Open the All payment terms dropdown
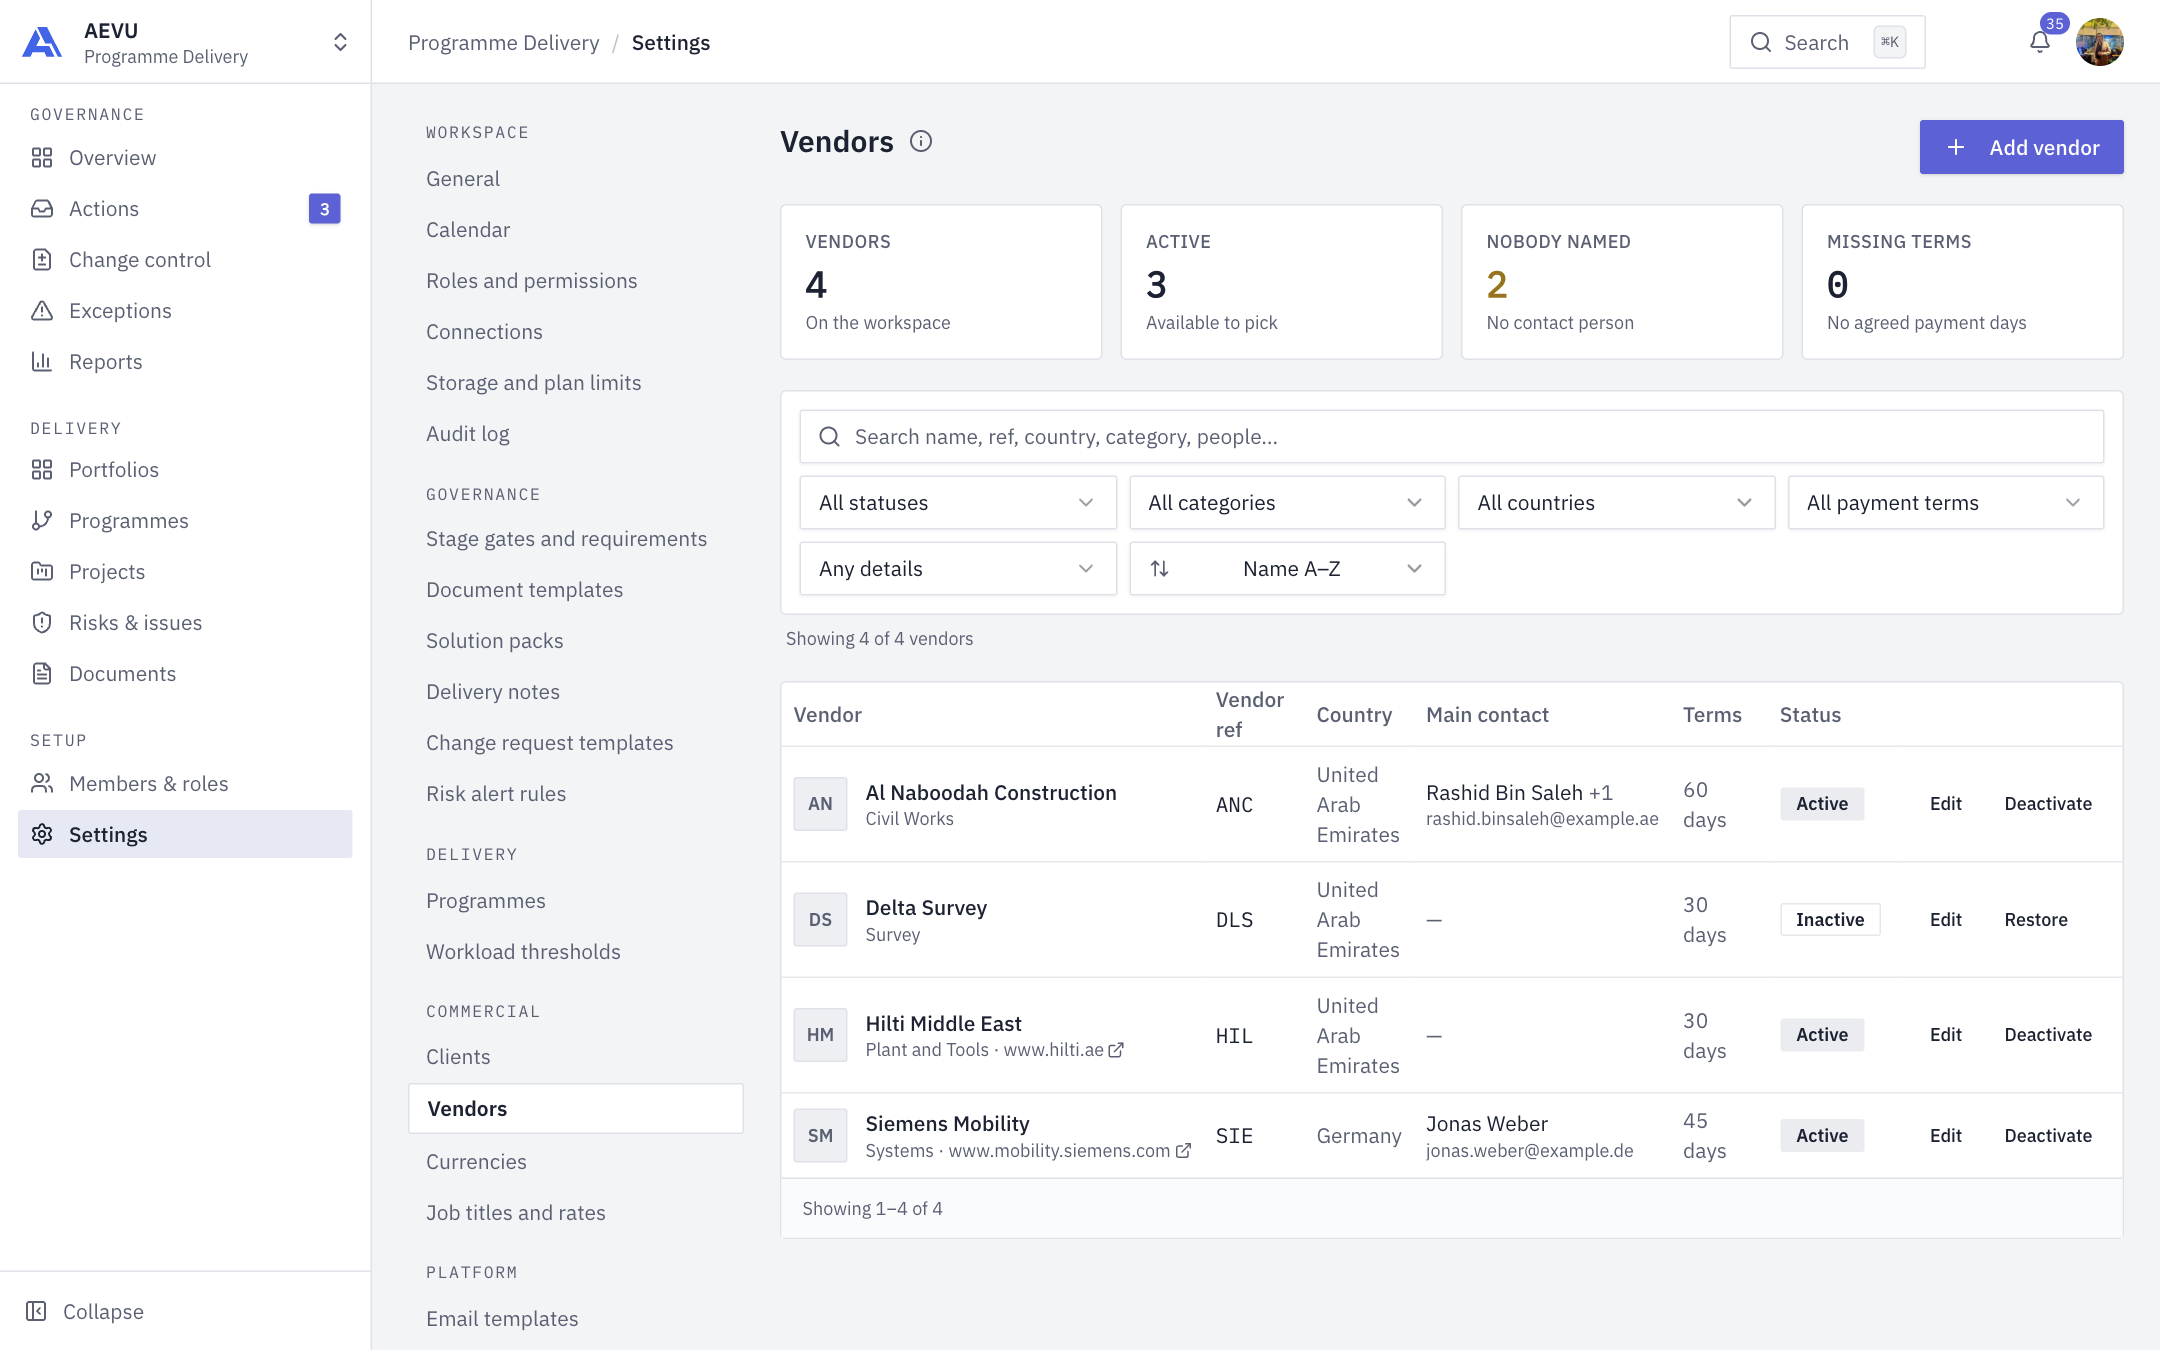2160x1350 pixels. pos(1946,503)
